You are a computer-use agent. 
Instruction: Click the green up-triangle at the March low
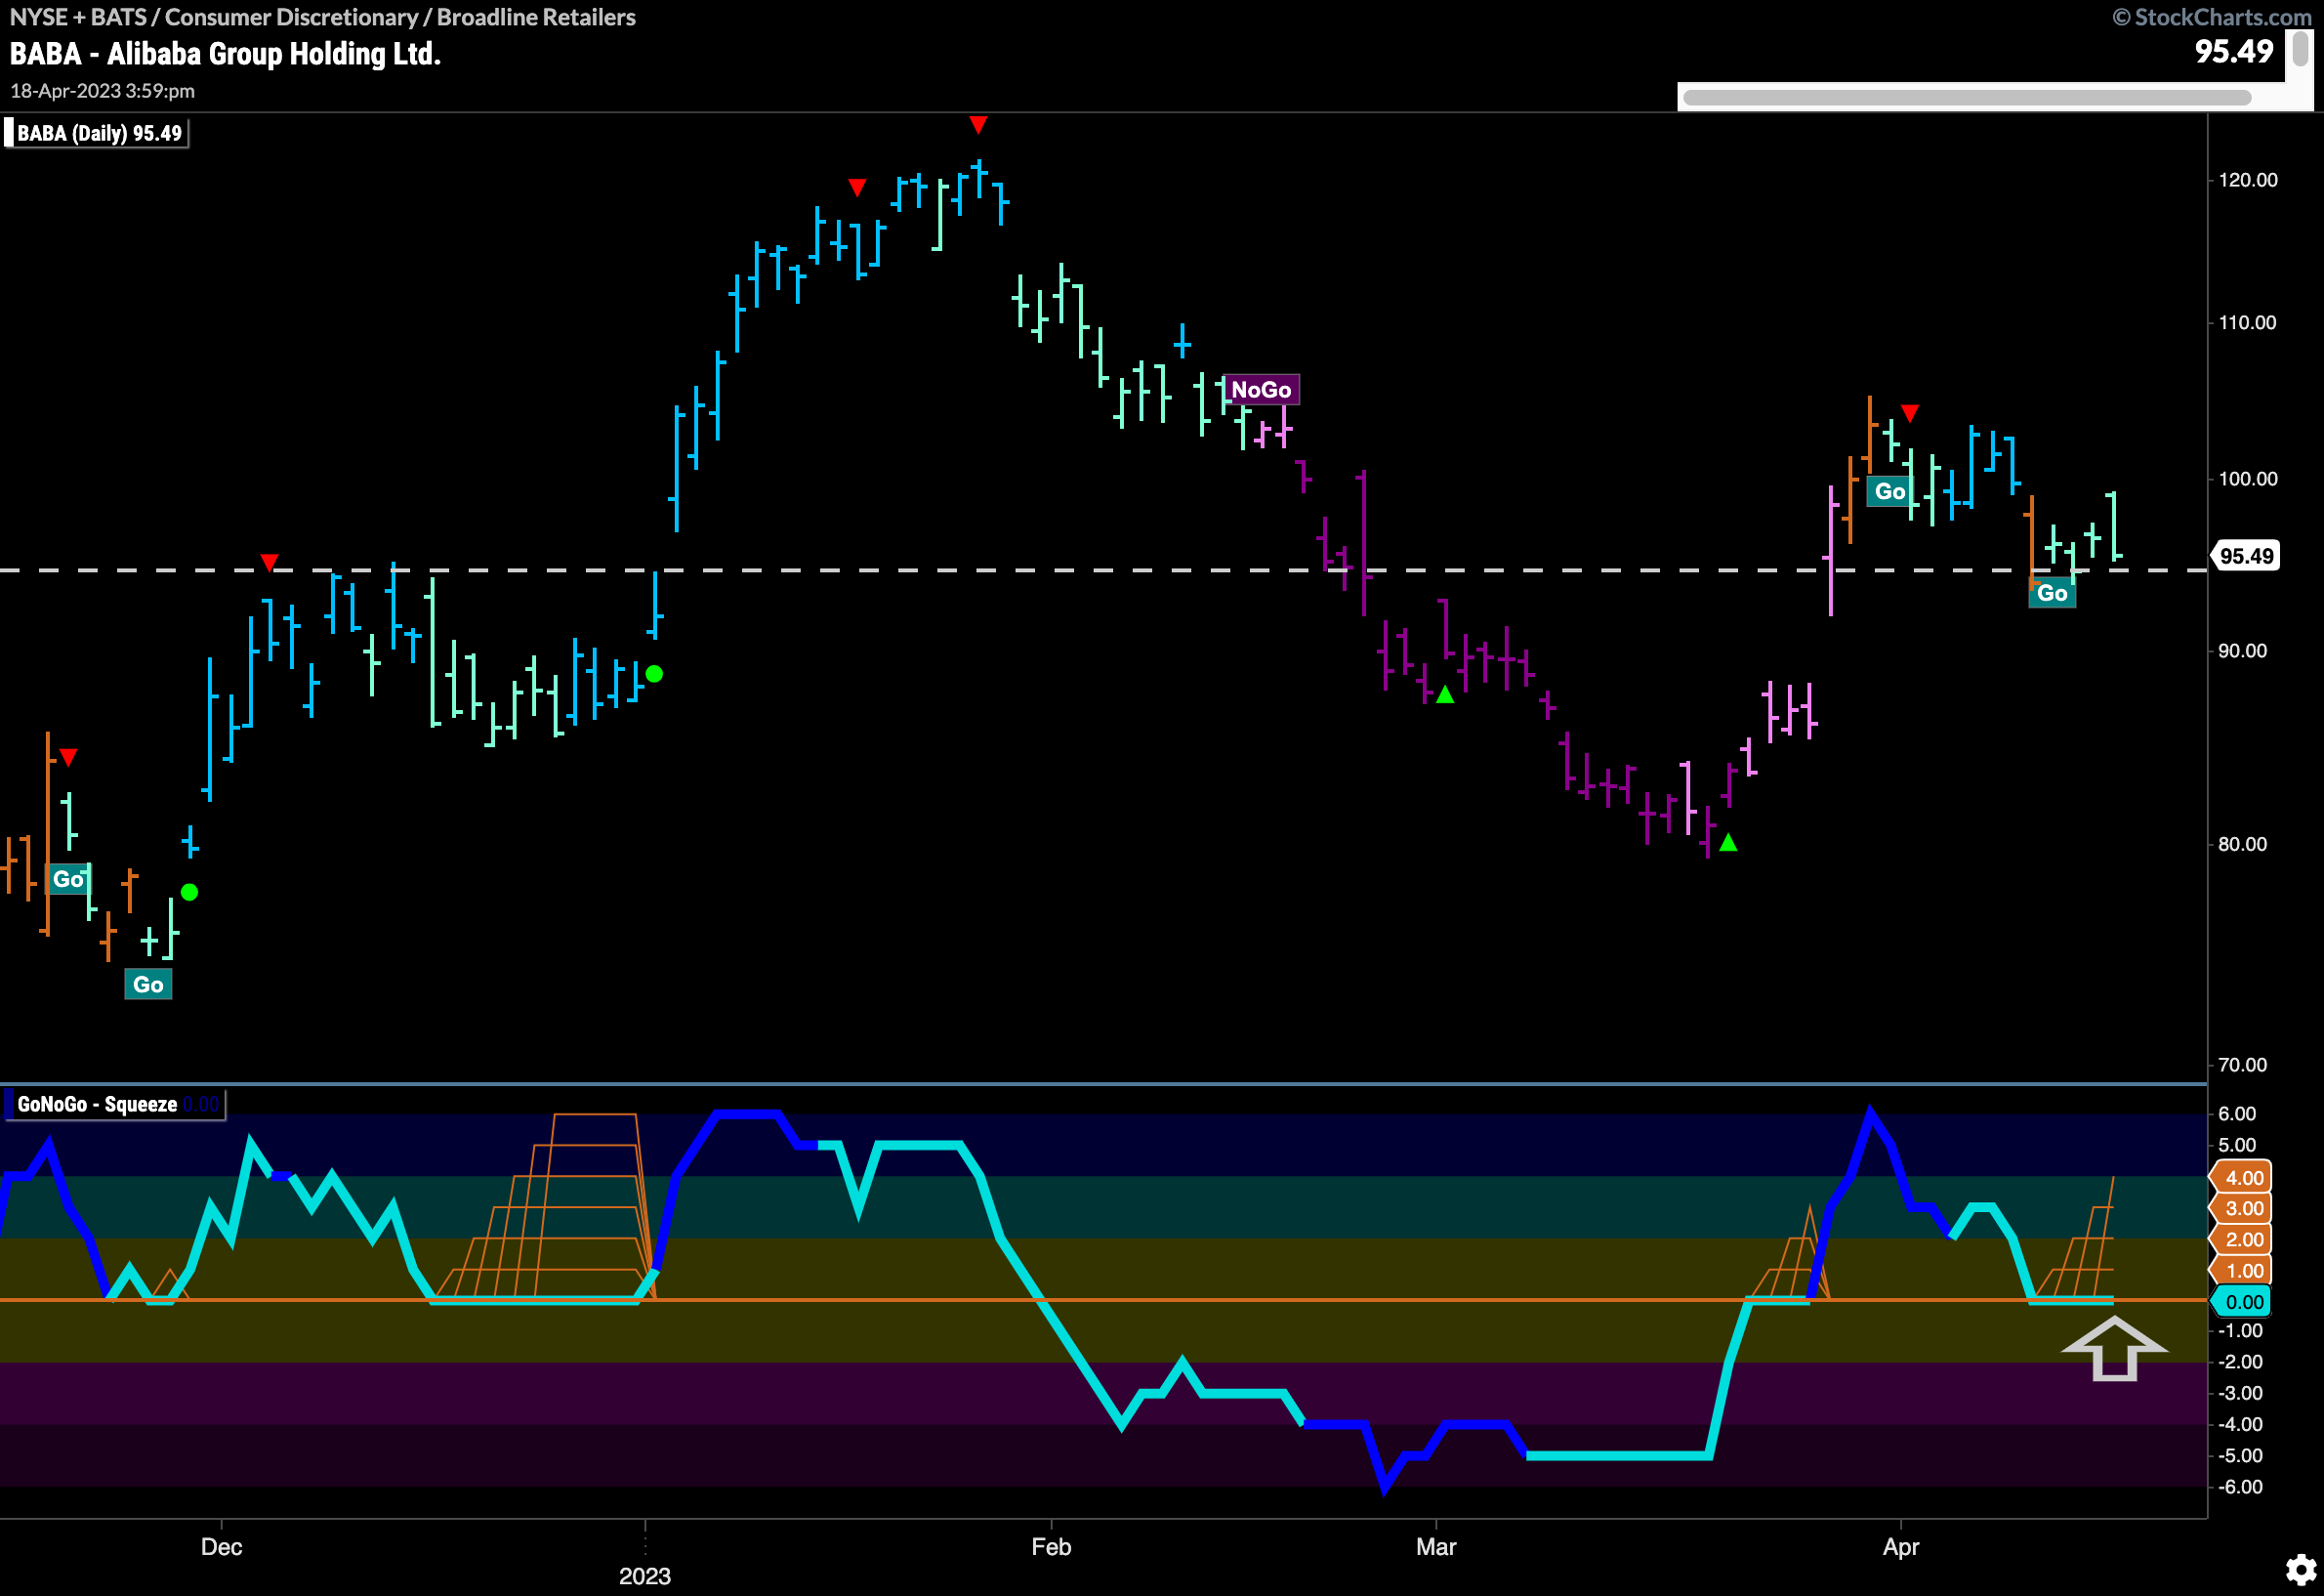click(x=1728, y=842)
